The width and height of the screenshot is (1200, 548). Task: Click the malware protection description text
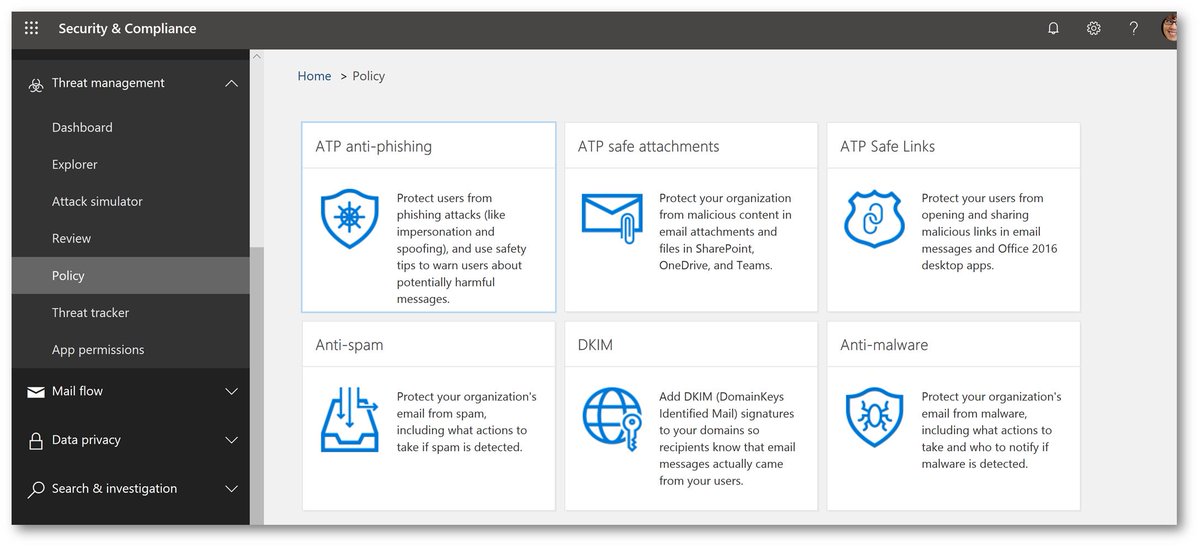click(x=991, y=430)
